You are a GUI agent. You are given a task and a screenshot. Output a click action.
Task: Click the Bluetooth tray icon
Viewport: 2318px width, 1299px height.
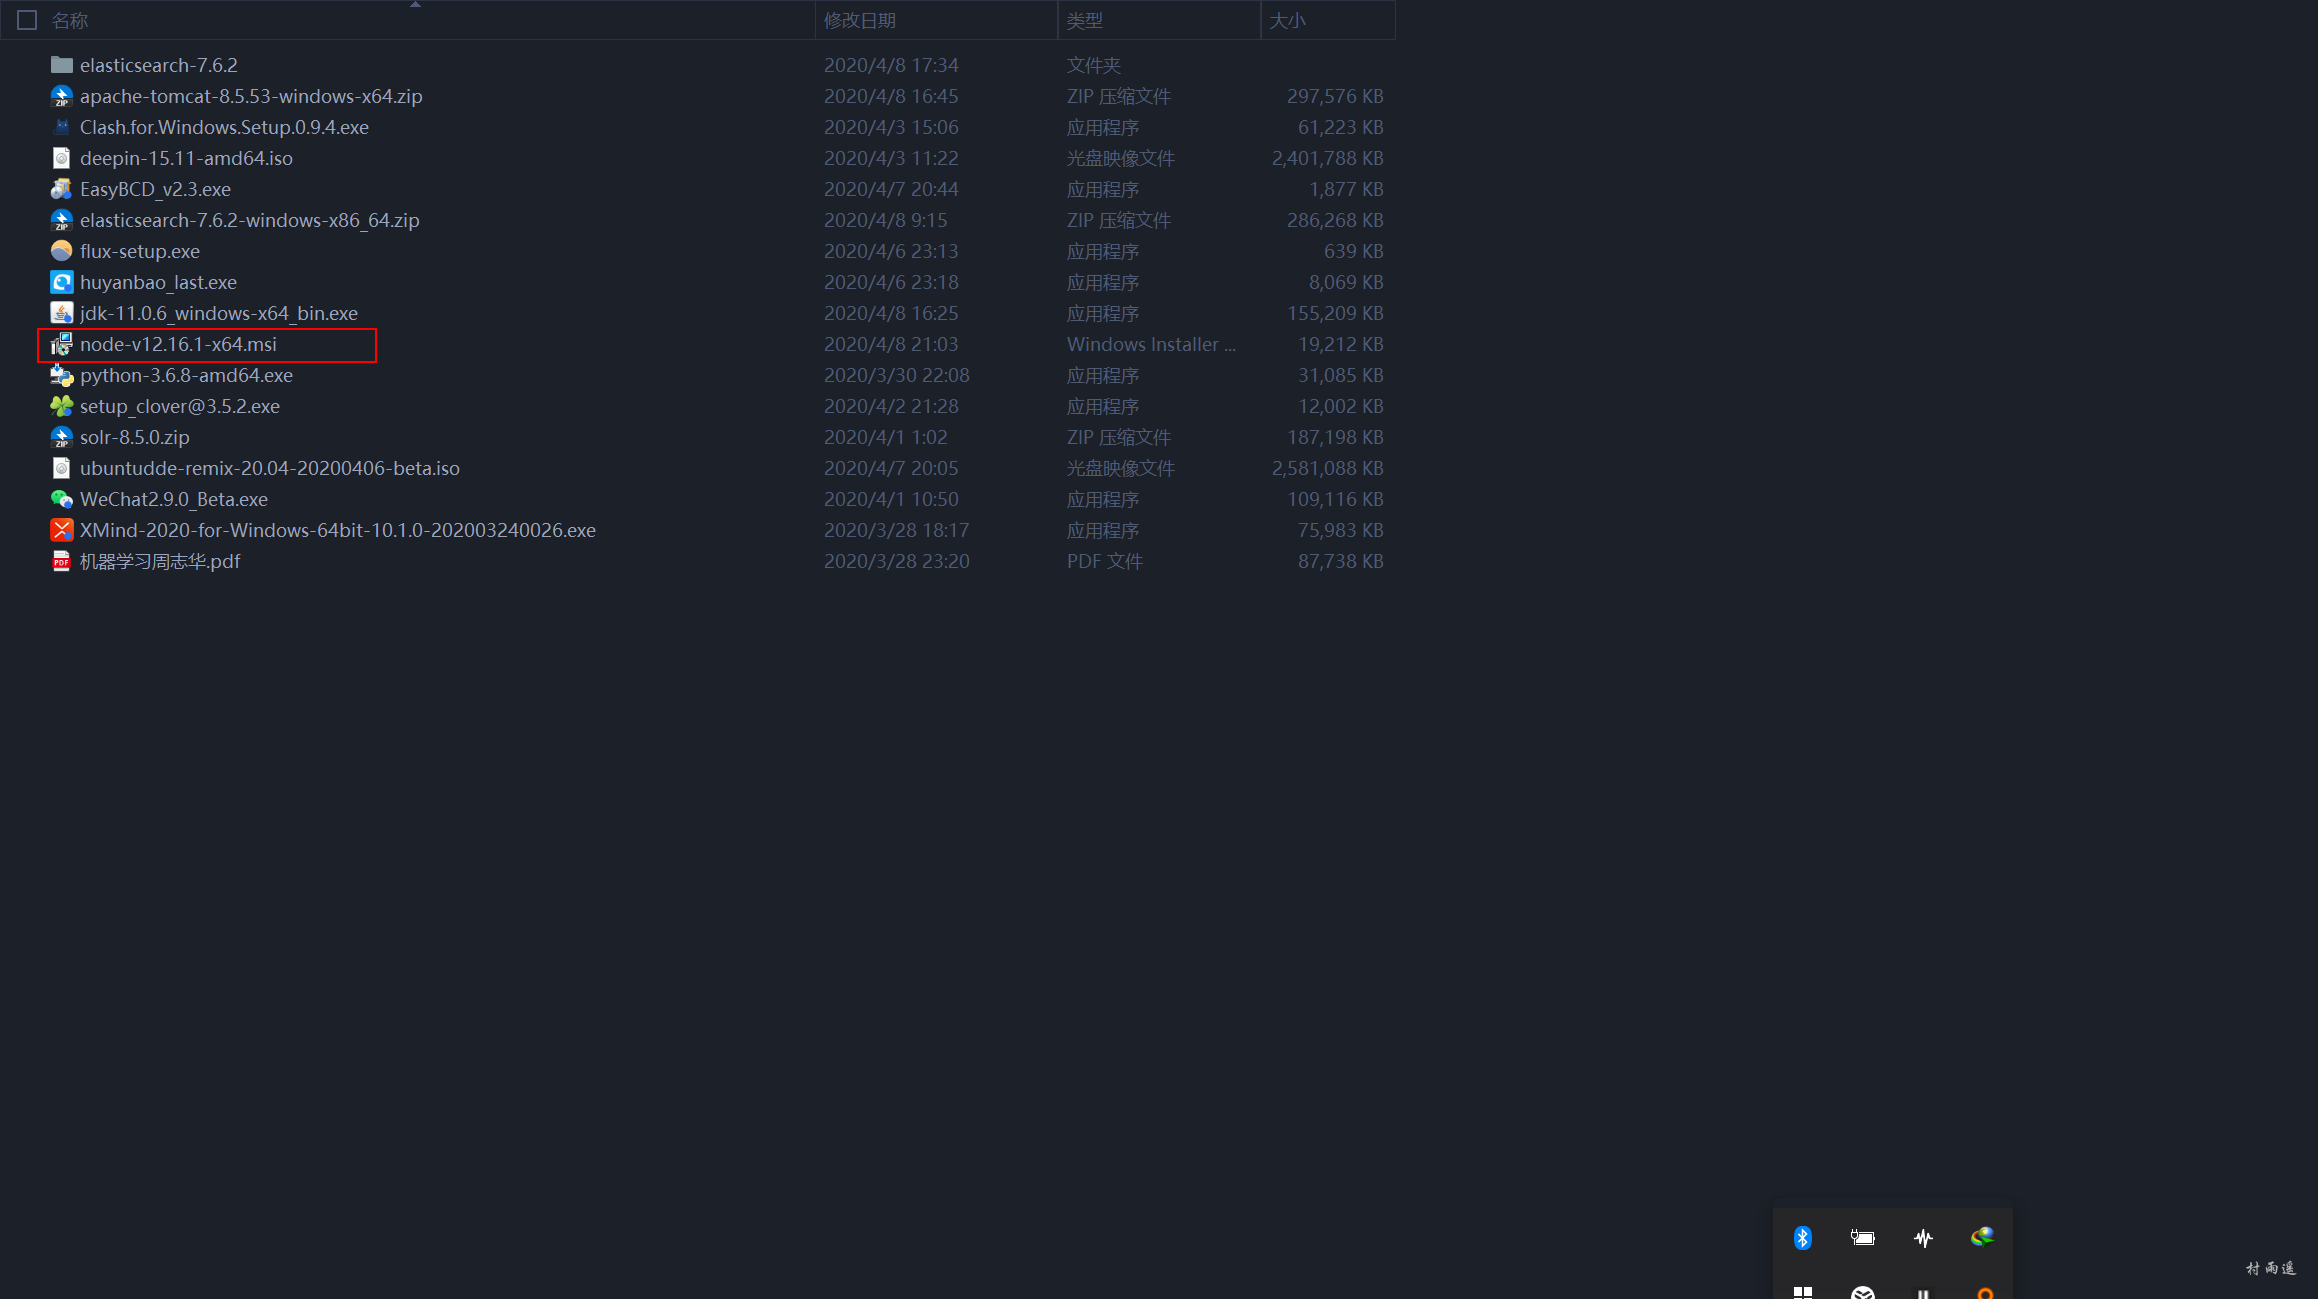click(x=1802, y=1238)
